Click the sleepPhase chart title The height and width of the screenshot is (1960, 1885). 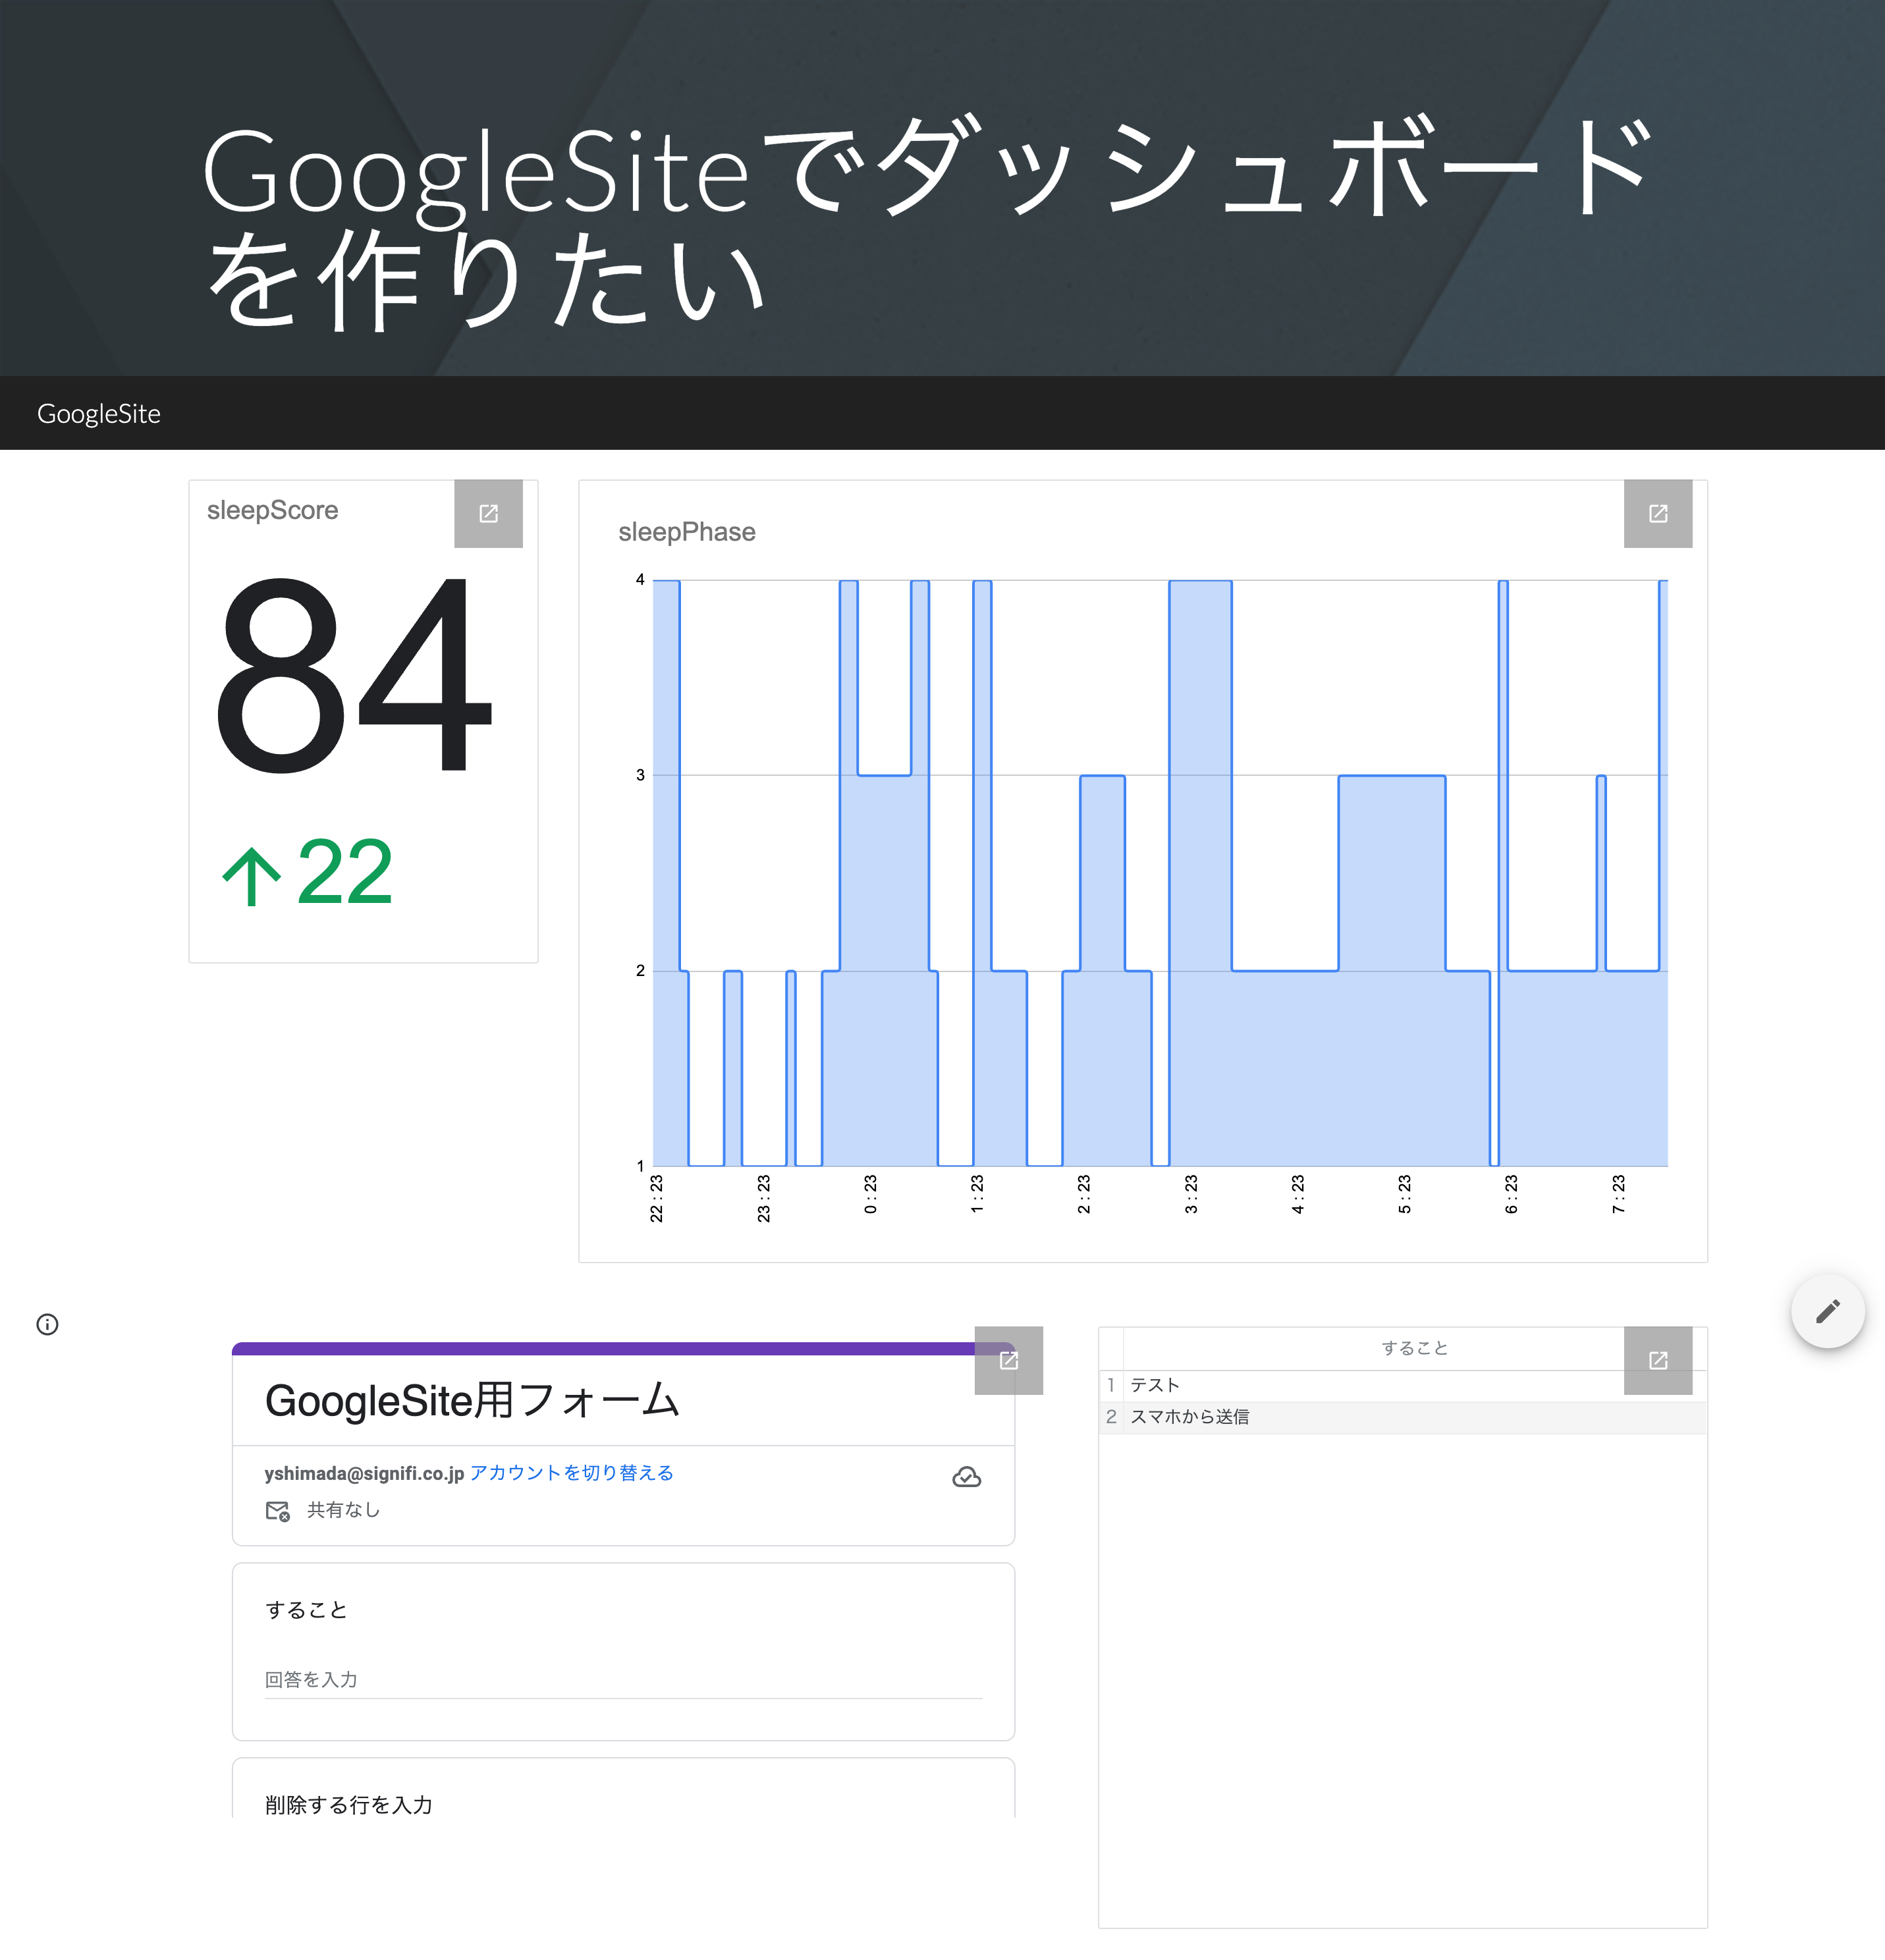coord(686,532)
